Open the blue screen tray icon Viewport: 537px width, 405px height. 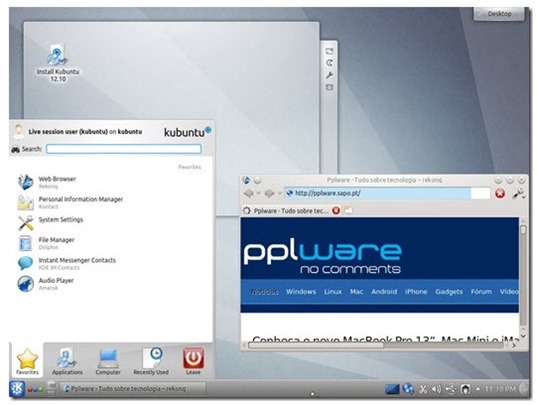pos(392,389)
